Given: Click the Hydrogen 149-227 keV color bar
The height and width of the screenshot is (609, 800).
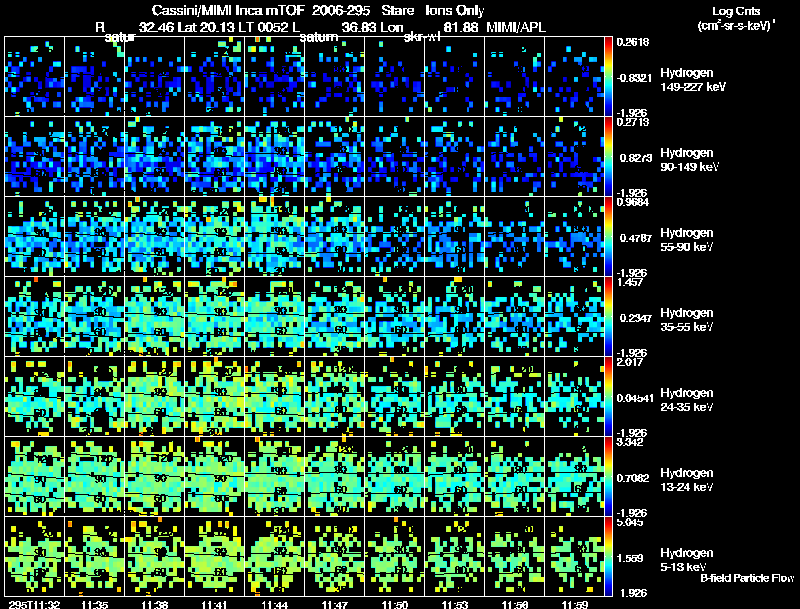Looking at the screenshot, I should pyautogui.click(x=608, y=77).
